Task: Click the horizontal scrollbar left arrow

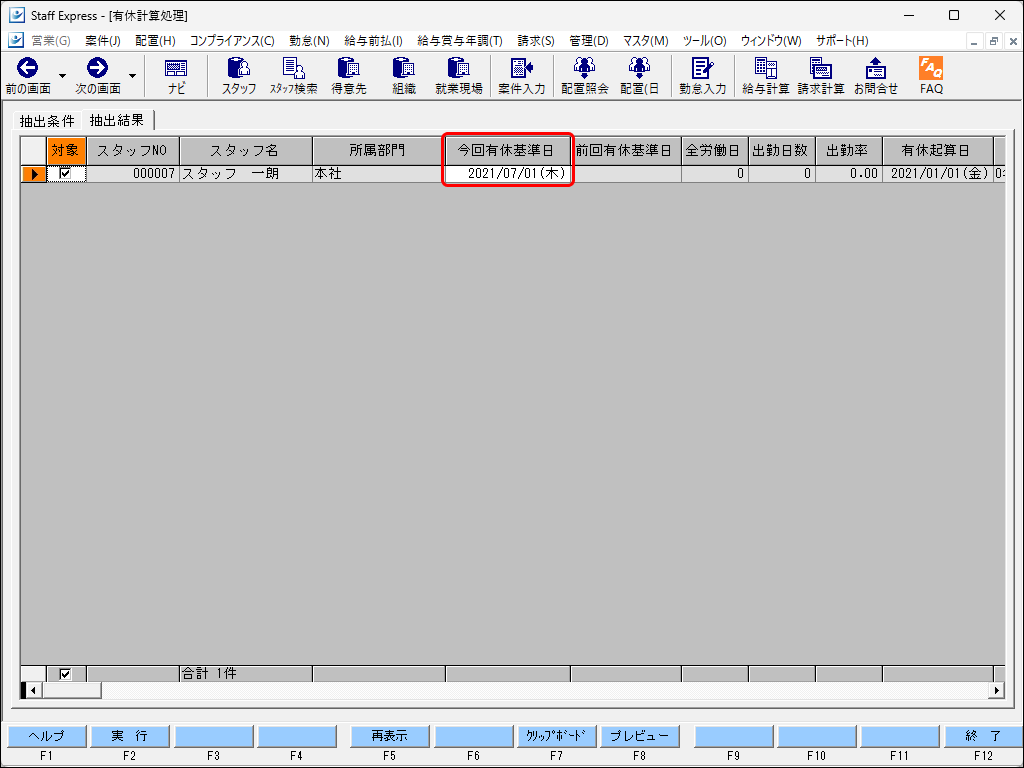Action: 33,690
